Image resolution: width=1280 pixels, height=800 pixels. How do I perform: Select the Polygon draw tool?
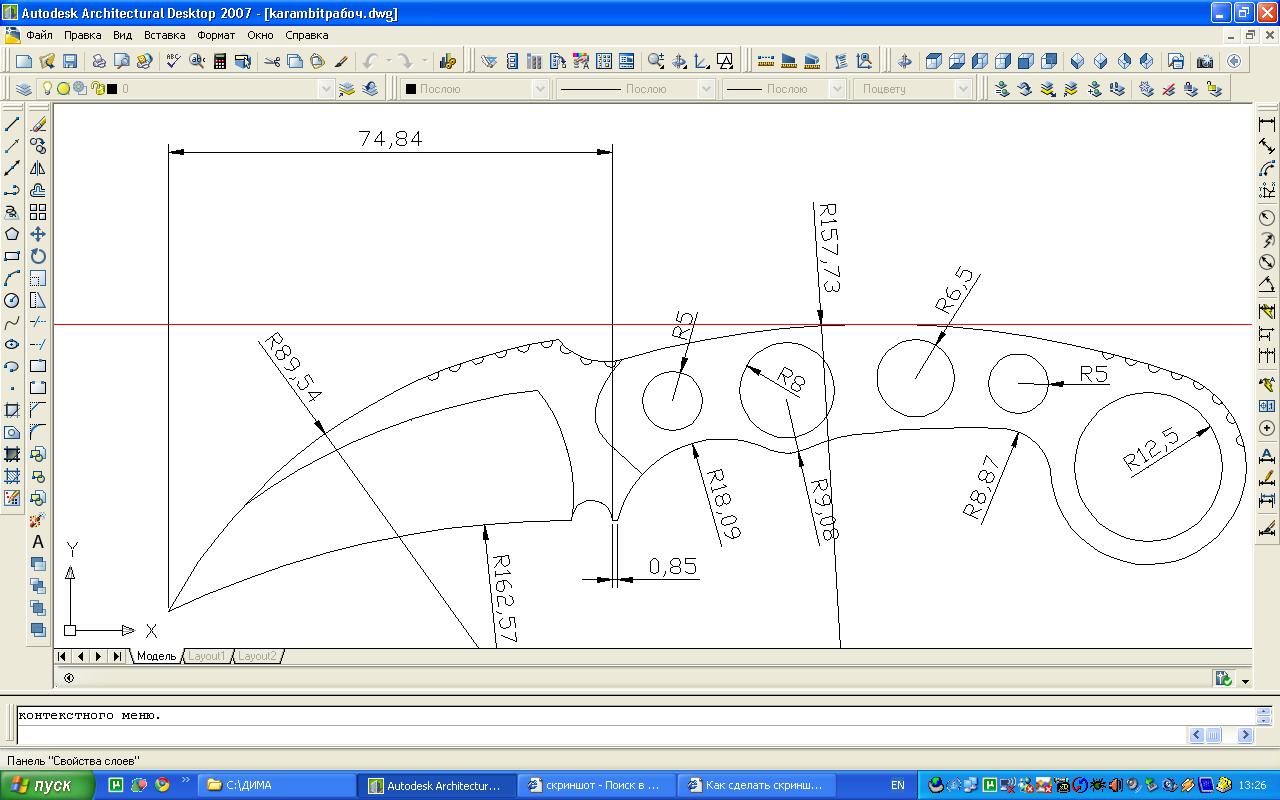12,234
